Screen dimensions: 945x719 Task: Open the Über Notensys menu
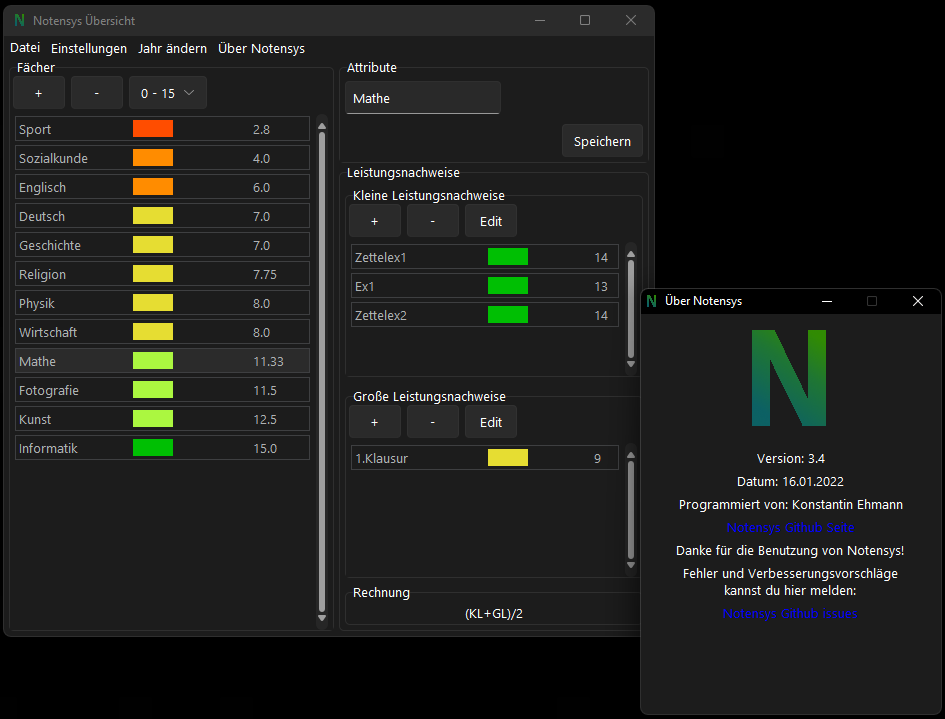261,48
